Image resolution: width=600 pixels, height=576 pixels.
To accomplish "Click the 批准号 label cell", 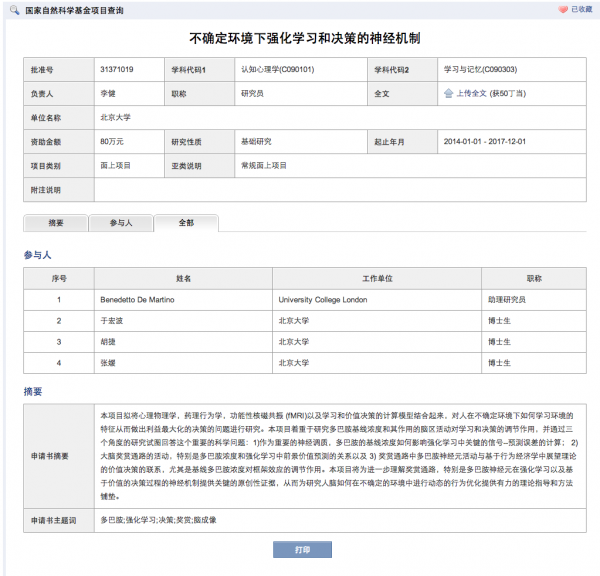I will [x=59, y=70].
